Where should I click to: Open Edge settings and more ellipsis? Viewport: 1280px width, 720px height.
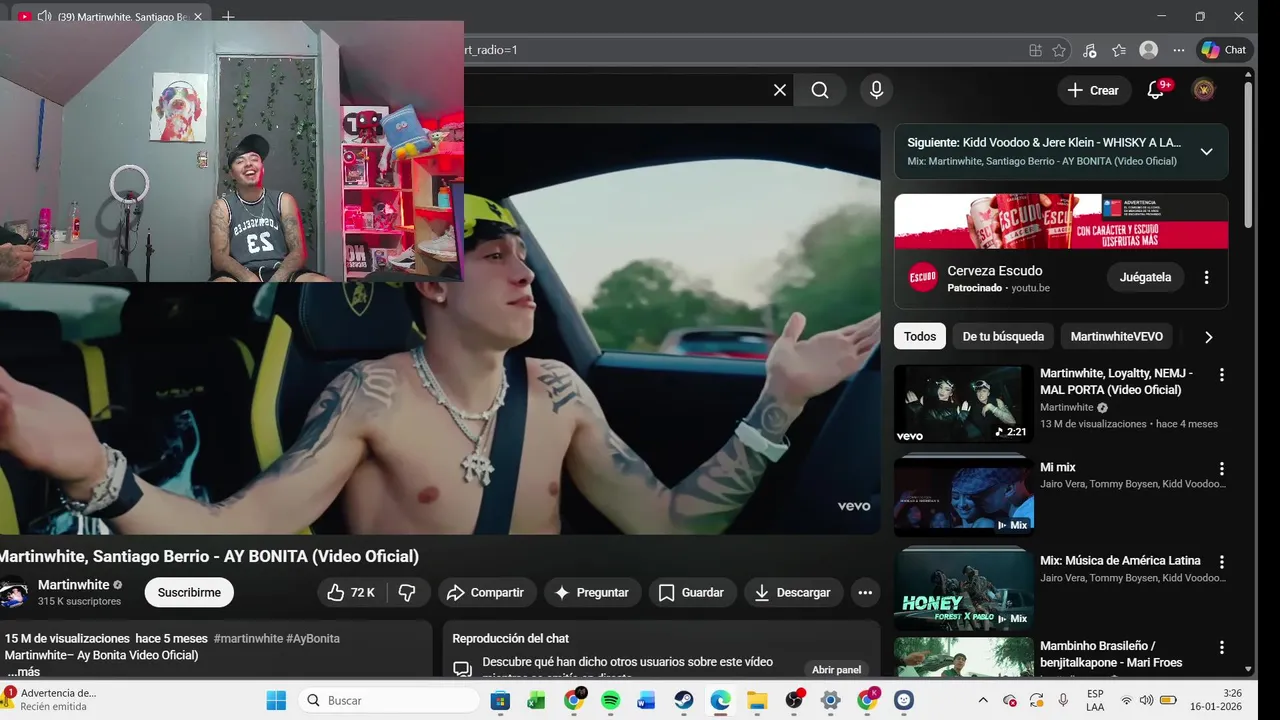[x=1179, y=50]
